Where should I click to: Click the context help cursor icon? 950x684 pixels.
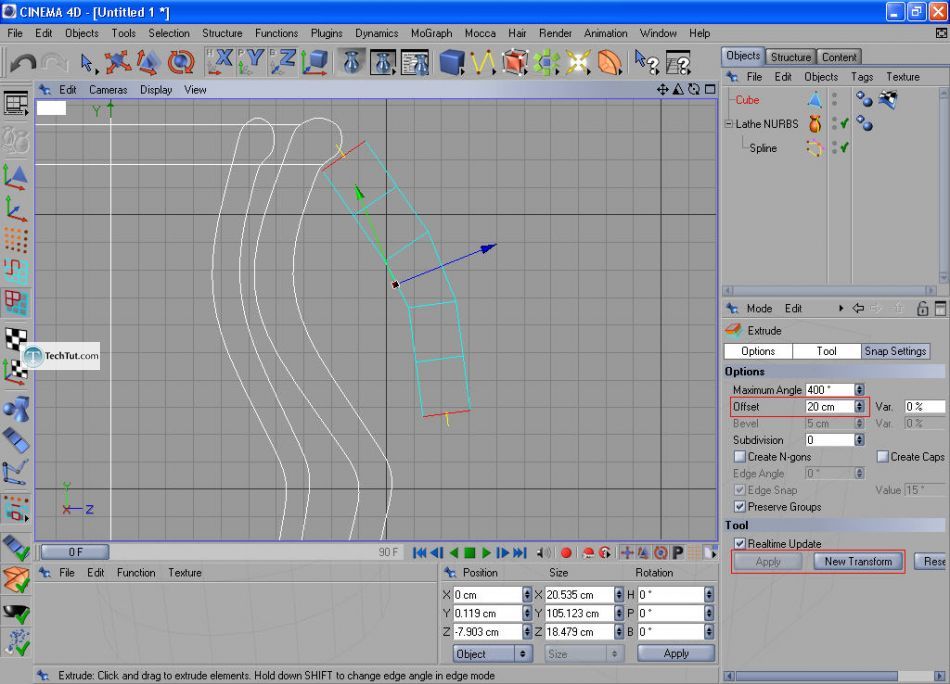[646, 62]
